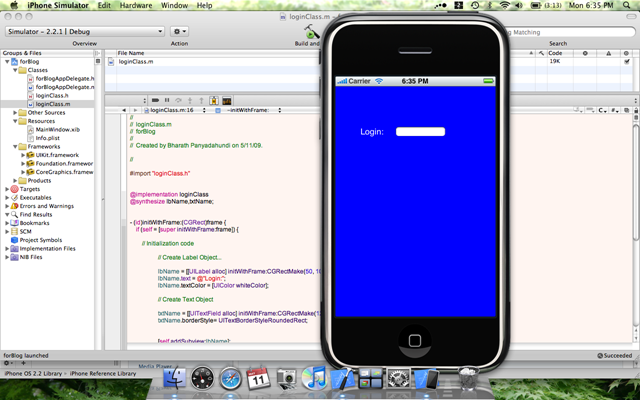Image resolution: width=640 pixels, height=400 pixels.
Task: Open Finder from the Dock
Action: [x=174, y=377]
